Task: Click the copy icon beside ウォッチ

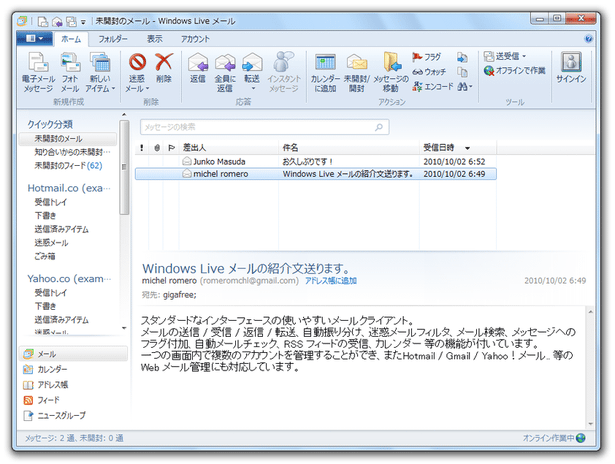Action: (462, 72)
